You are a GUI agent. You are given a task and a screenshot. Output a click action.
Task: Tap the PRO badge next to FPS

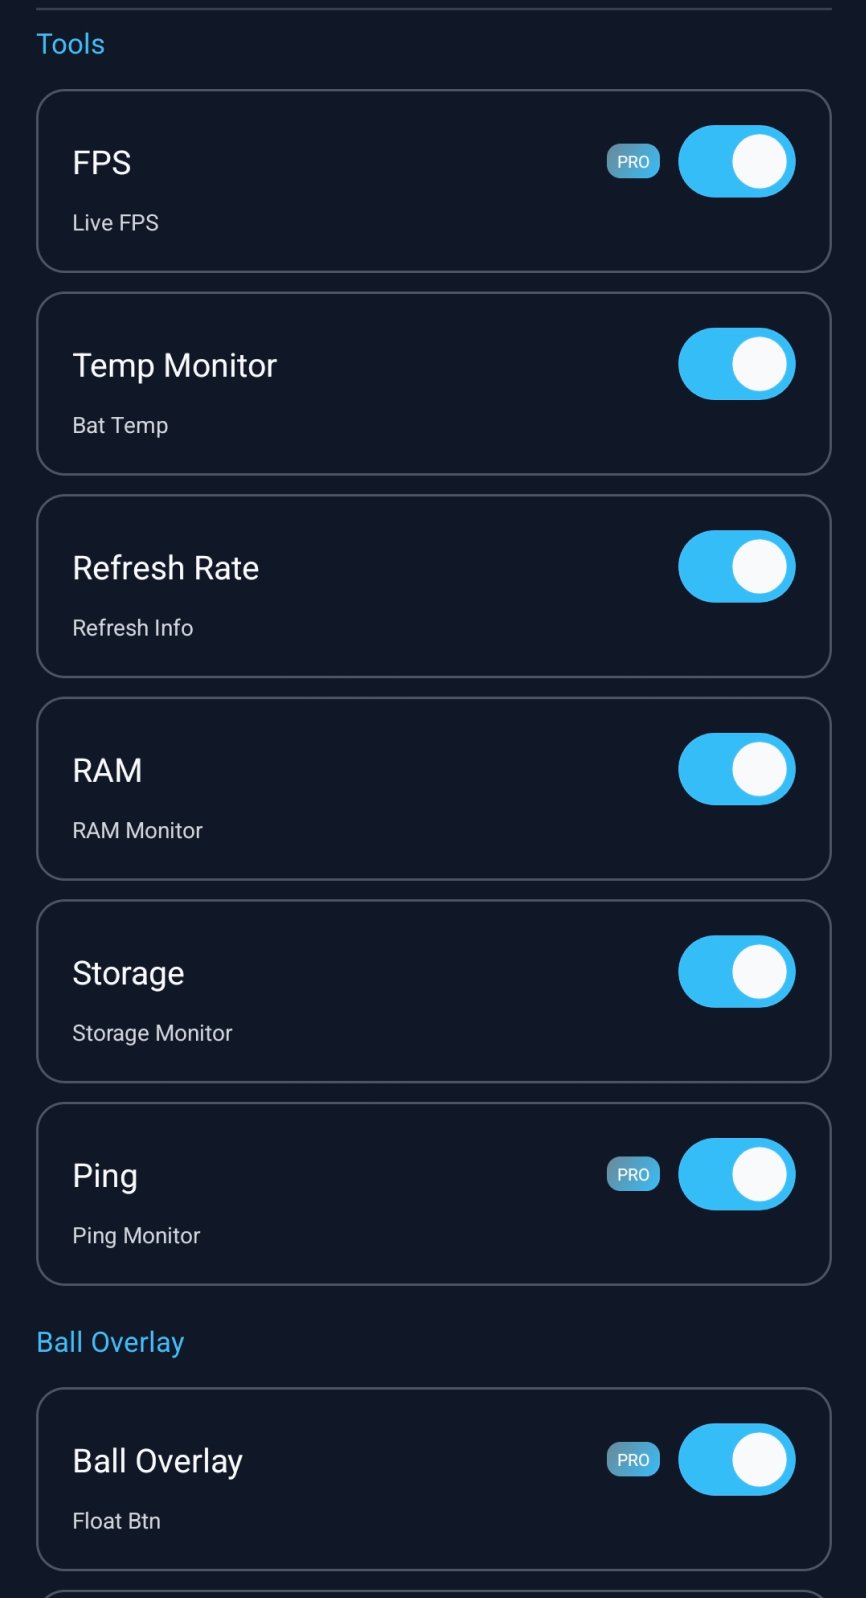coord(633,161)
